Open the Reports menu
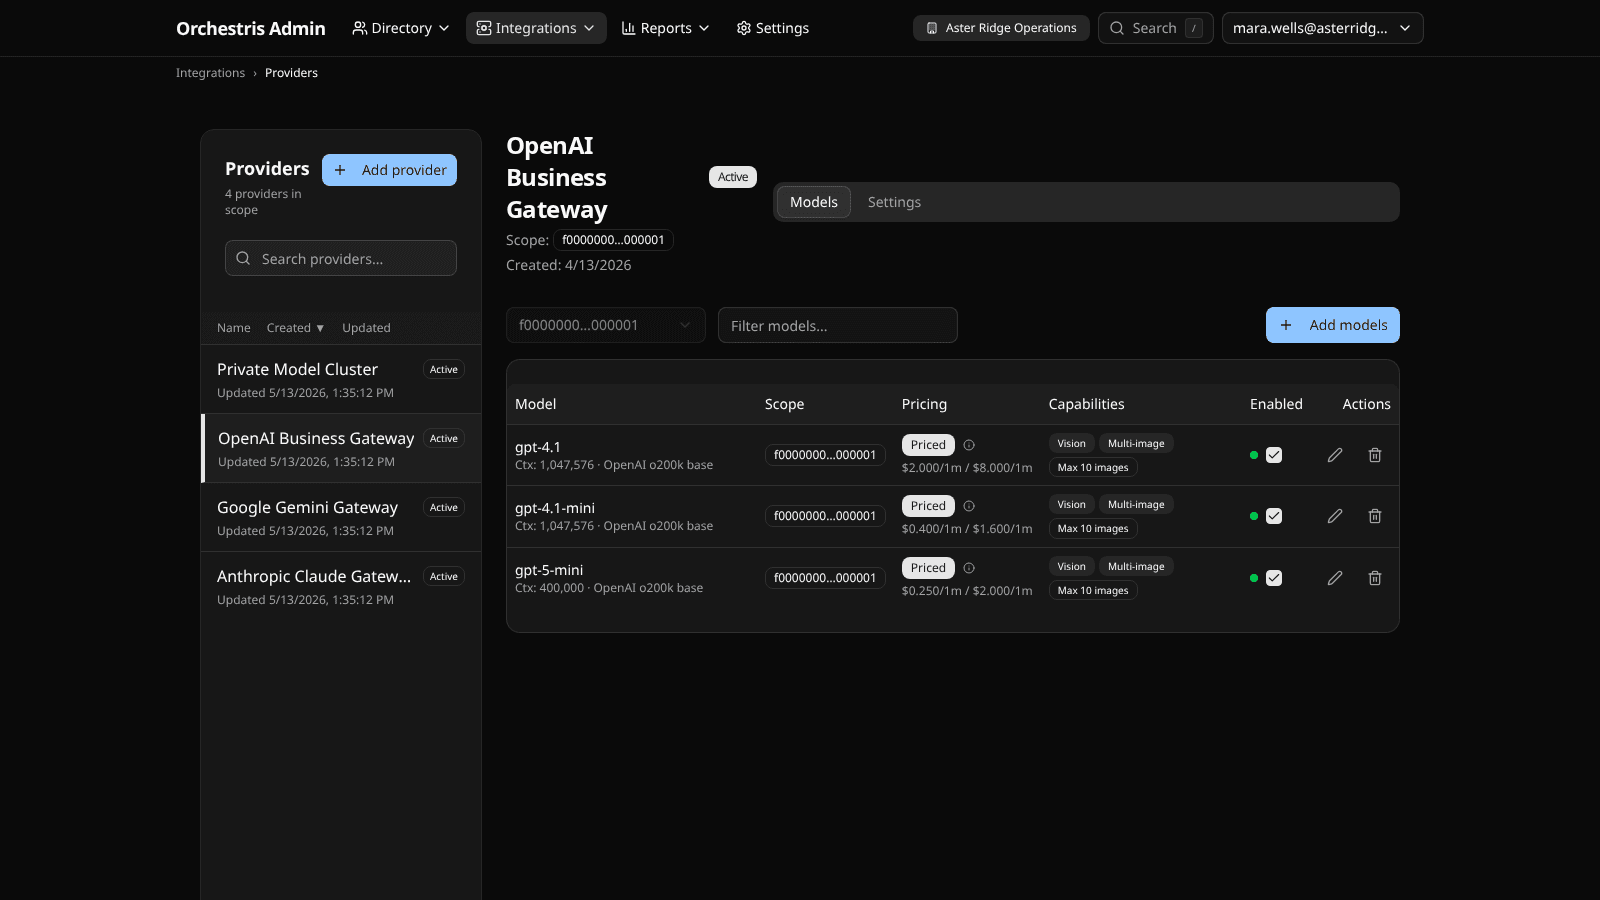 tap(665, 28)
